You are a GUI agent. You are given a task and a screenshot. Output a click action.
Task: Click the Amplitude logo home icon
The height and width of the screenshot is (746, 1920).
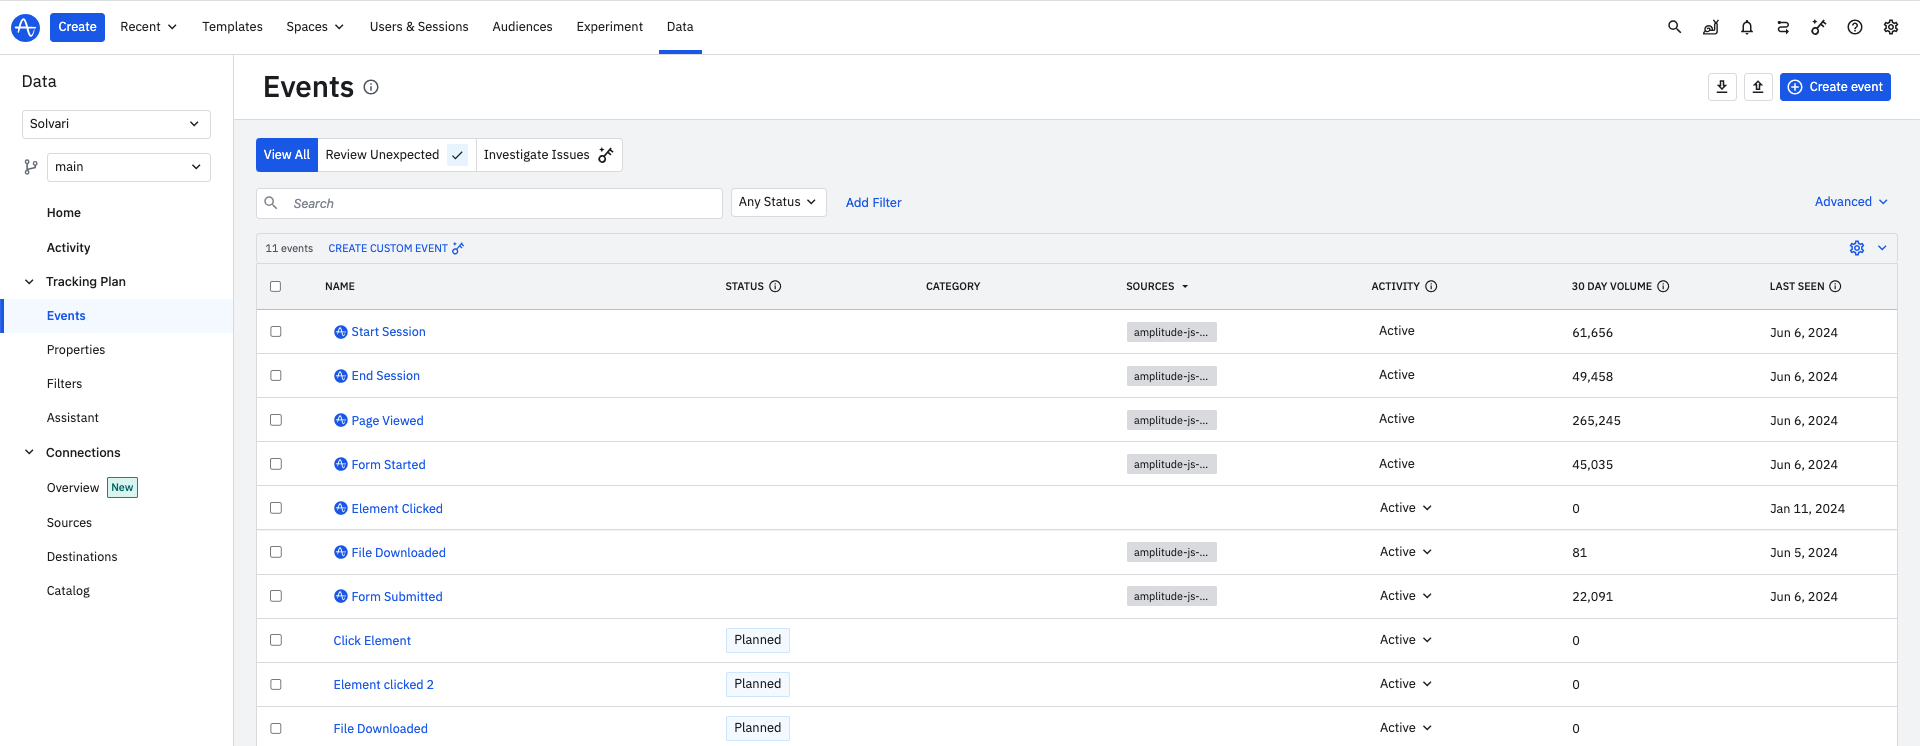point(25,27)
